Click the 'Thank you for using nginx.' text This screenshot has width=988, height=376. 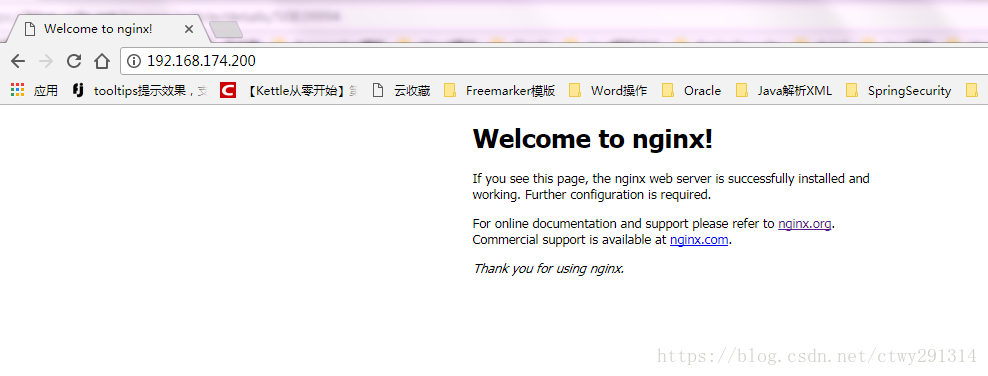point(548,269)
